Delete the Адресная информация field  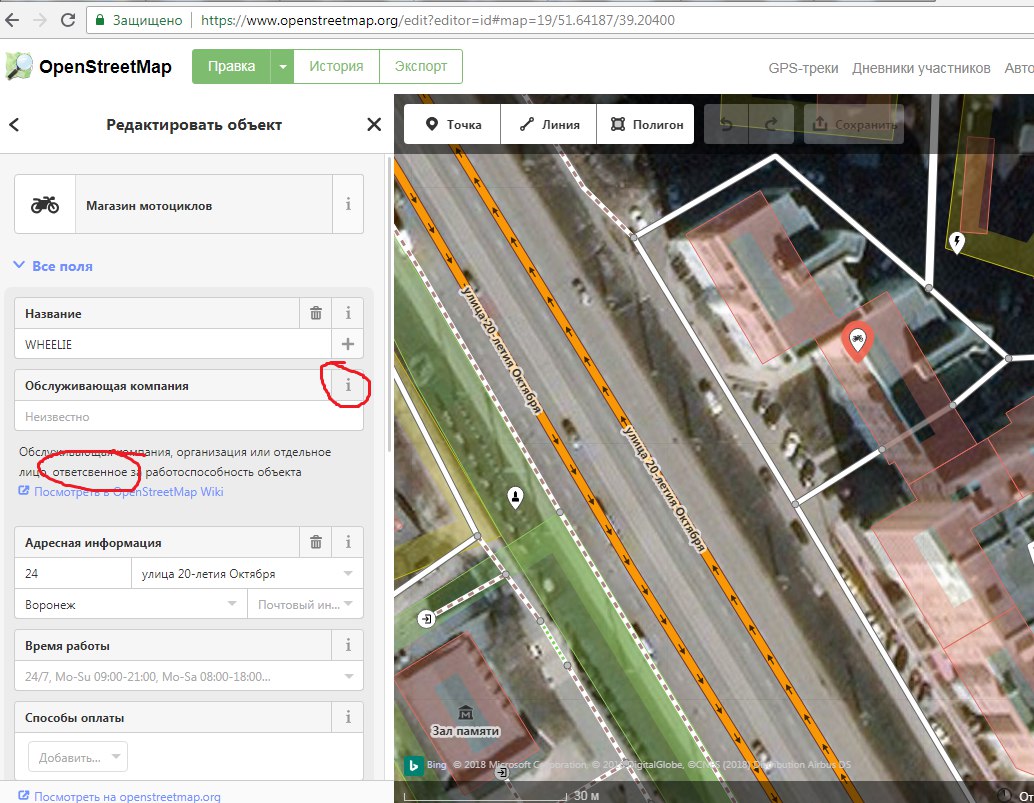click(x=316, y=542)
